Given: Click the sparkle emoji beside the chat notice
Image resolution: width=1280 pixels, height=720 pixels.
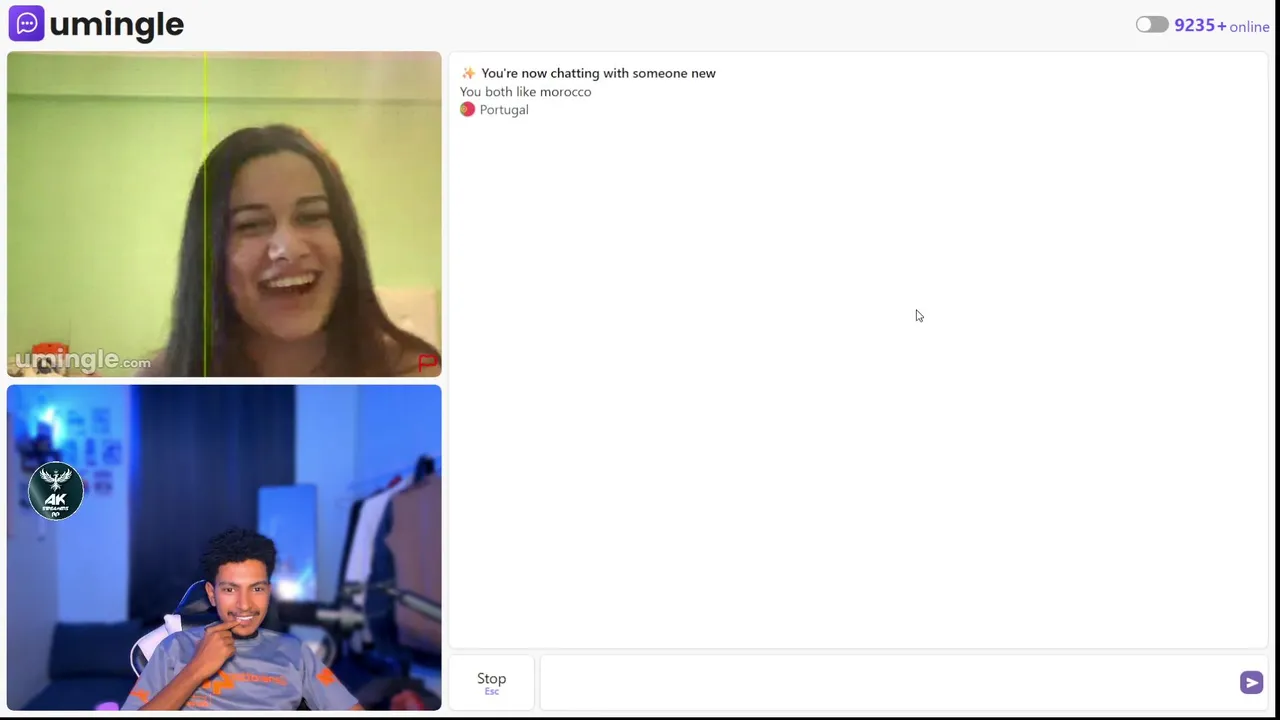Looking at the screenshot, I should [x=468, y=73].
